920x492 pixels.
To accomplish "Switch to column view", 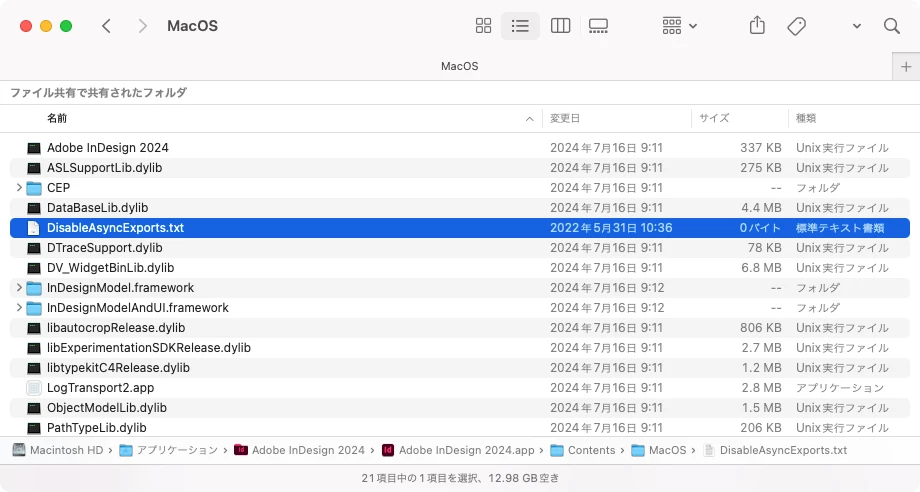I will (x=560, y=26).
